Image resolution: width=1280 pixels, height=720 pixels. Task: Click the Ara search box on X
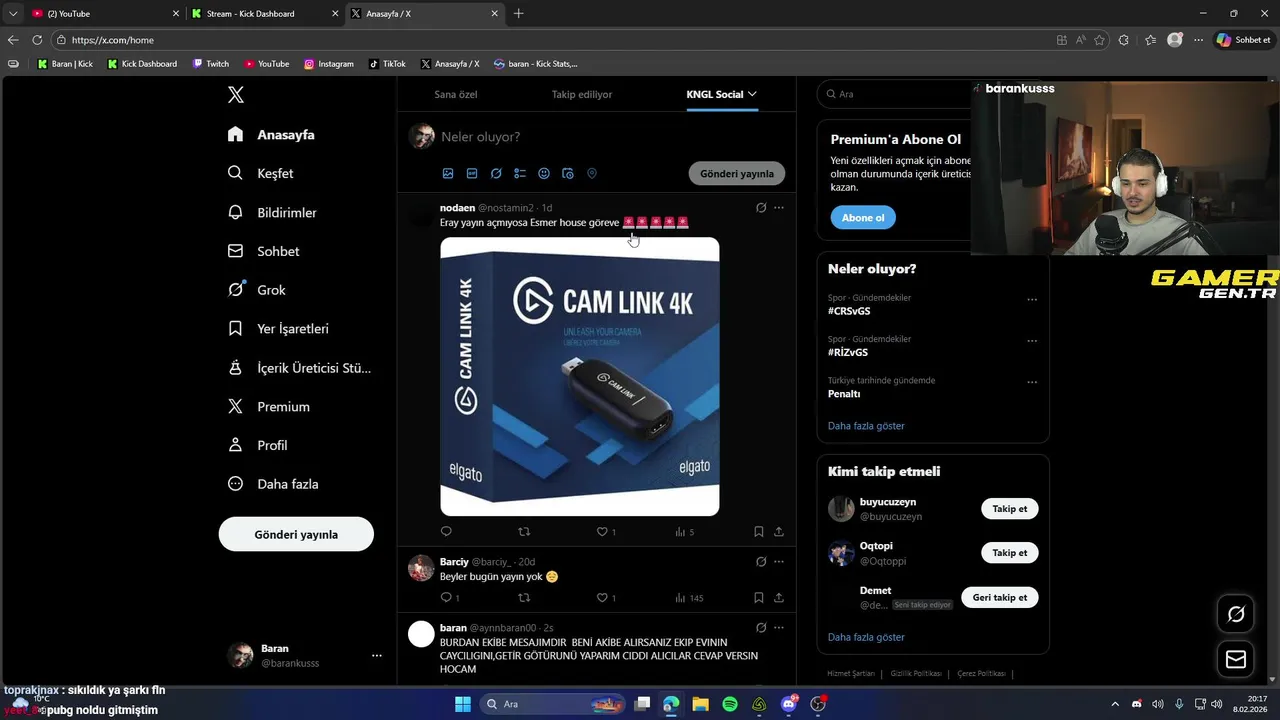click(895, 94)
